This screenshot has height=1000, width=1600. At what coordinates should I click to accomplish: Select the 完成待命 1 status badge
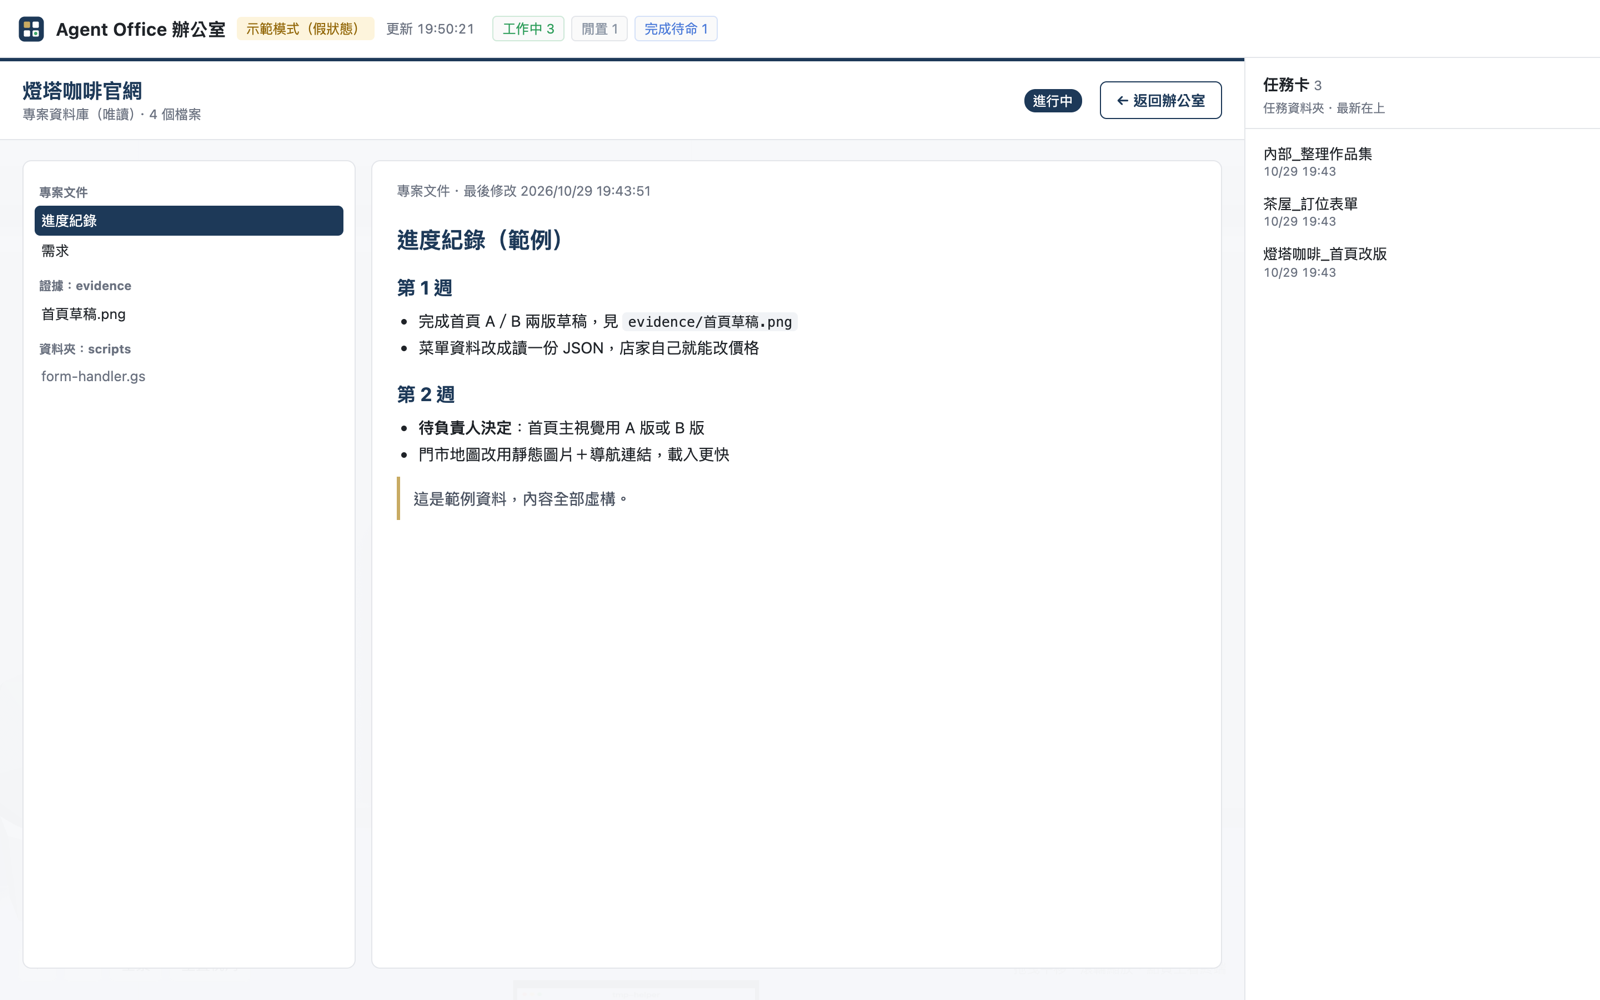pos(676,29)
